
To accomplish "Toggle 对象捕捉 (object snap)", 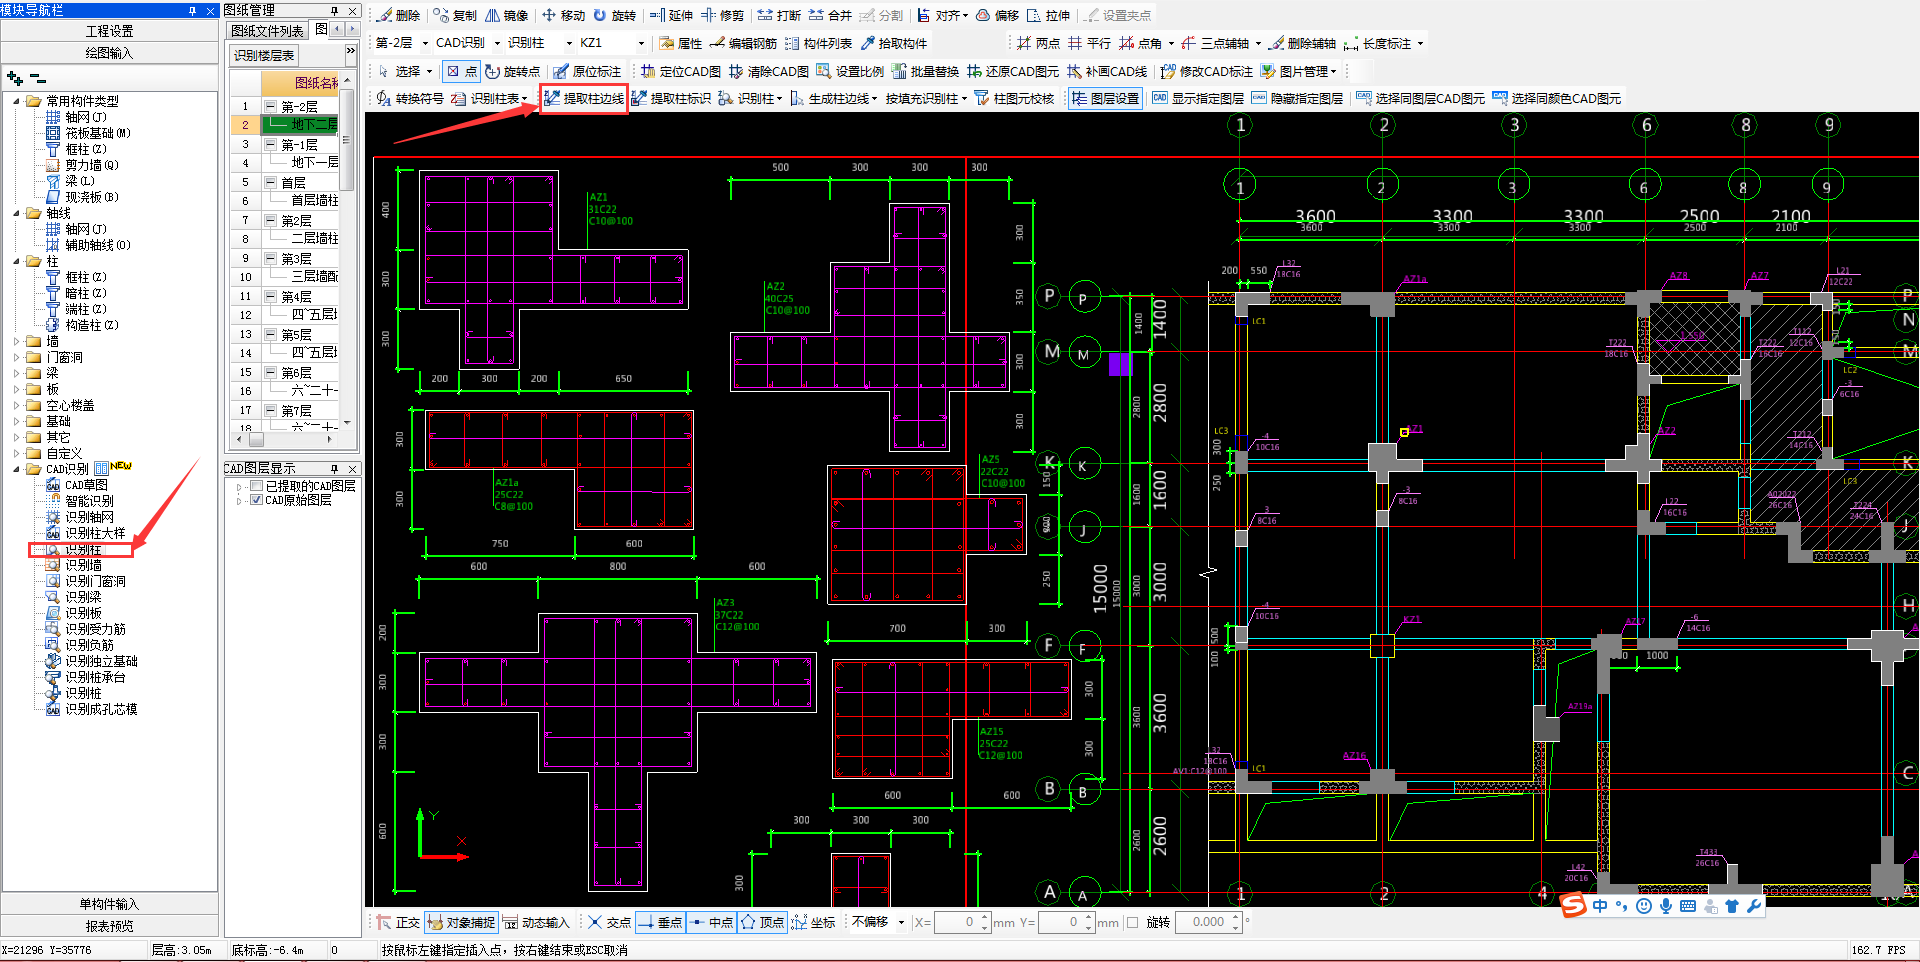I will click(461, 922).
